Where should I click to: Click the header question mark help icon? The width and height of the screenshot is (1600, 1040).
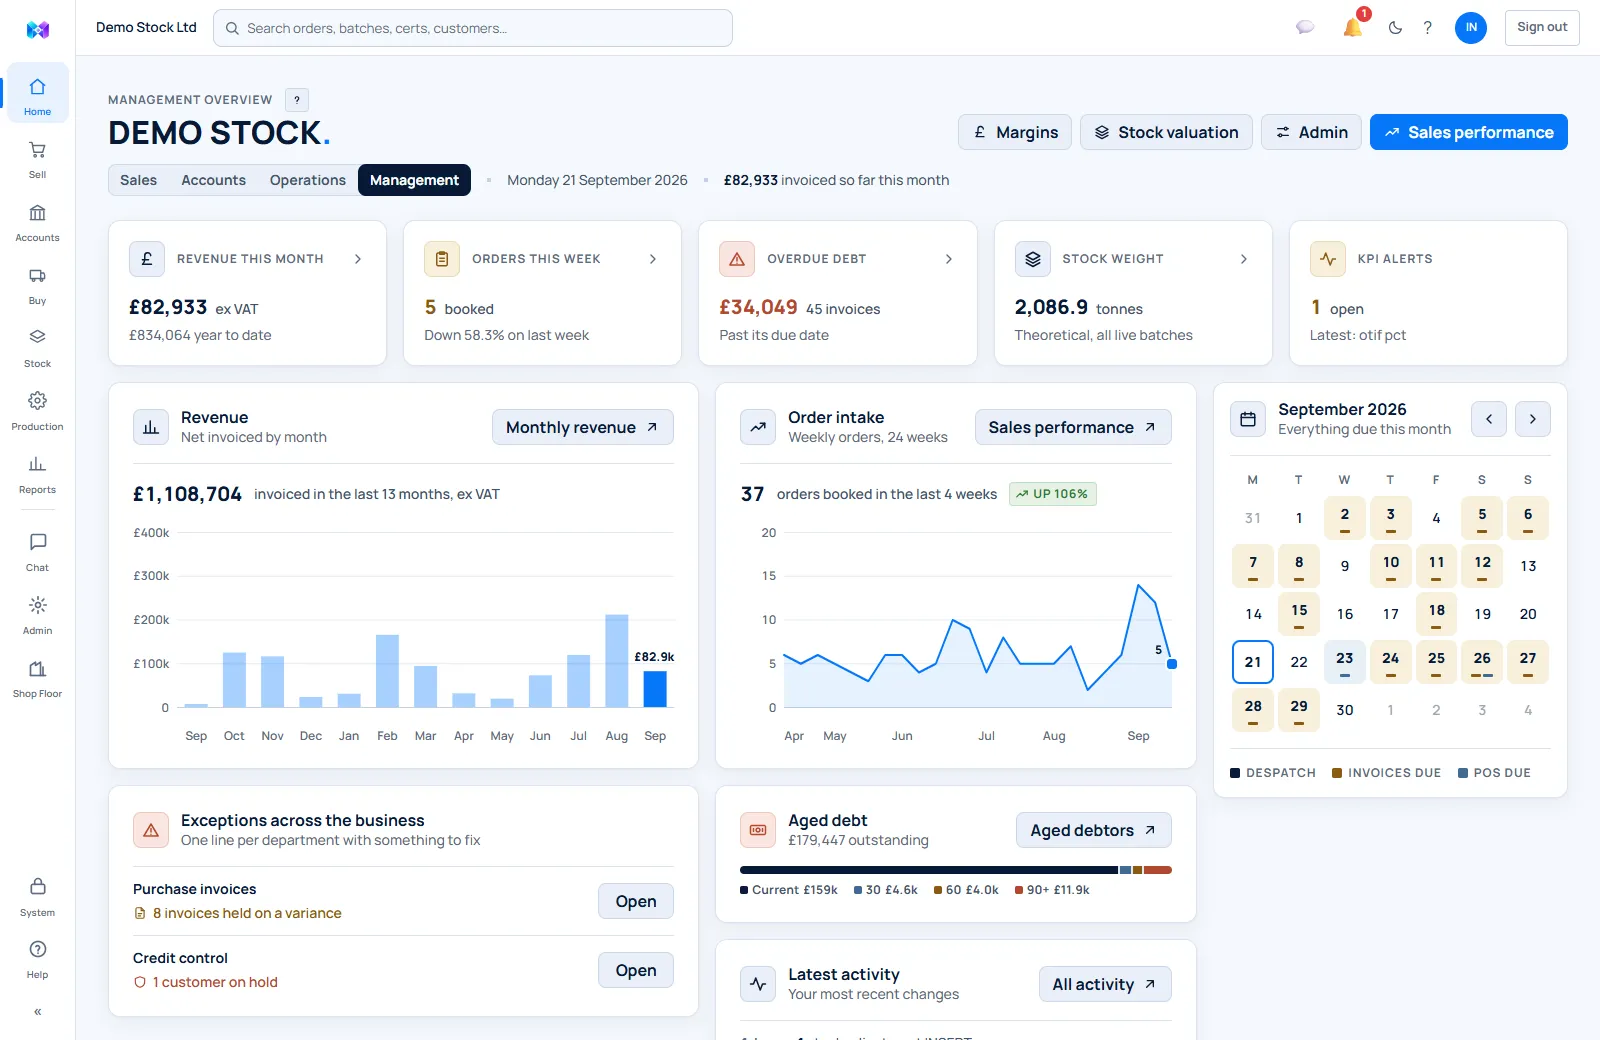1428,28
